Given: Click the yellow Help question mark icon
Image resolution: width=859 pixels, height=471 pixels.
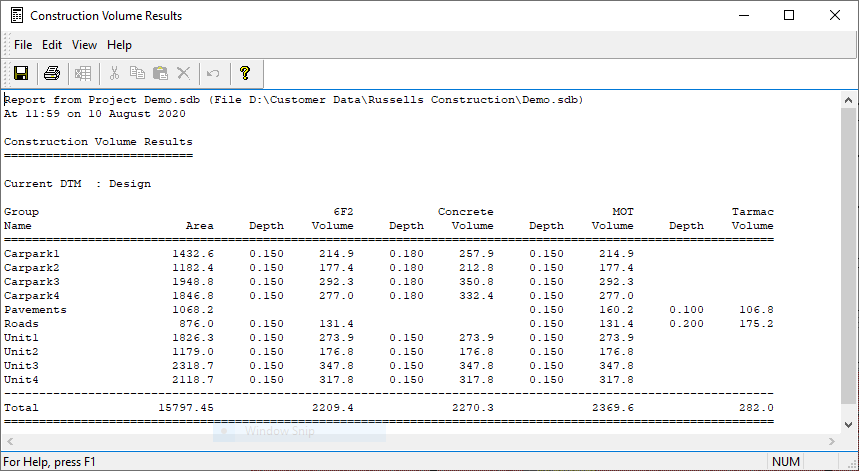Looking at the screenshot, I should (245, 73).
